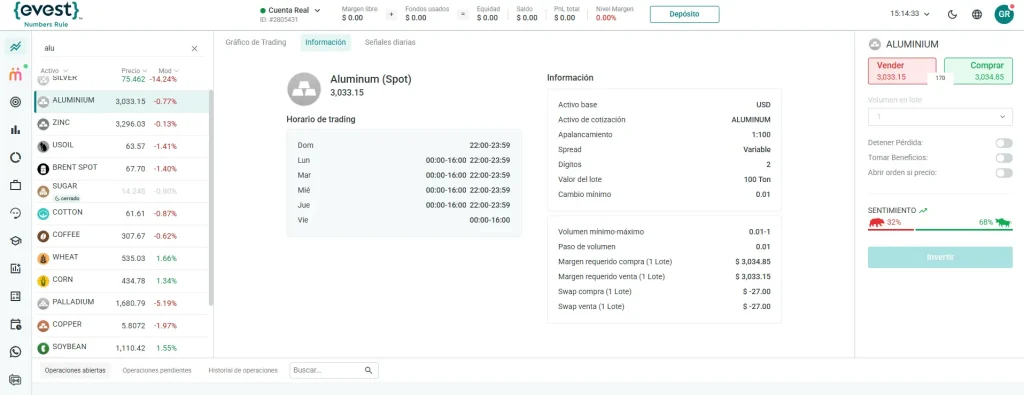Open the calculator icon in sidebar
Screen dimensions: 1024x395
pos(16,296)
